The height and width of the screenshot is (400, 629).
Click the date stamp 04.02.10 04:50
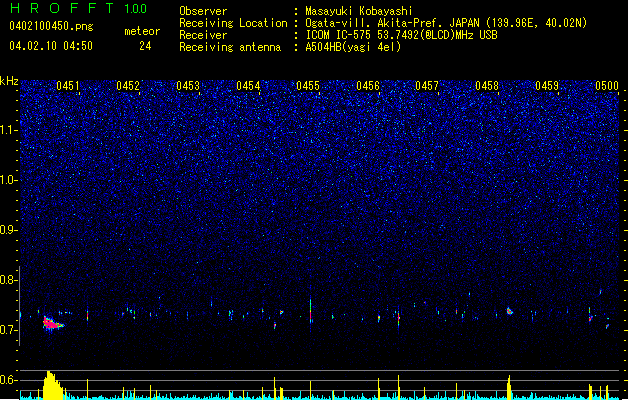(x=51, y=46)
